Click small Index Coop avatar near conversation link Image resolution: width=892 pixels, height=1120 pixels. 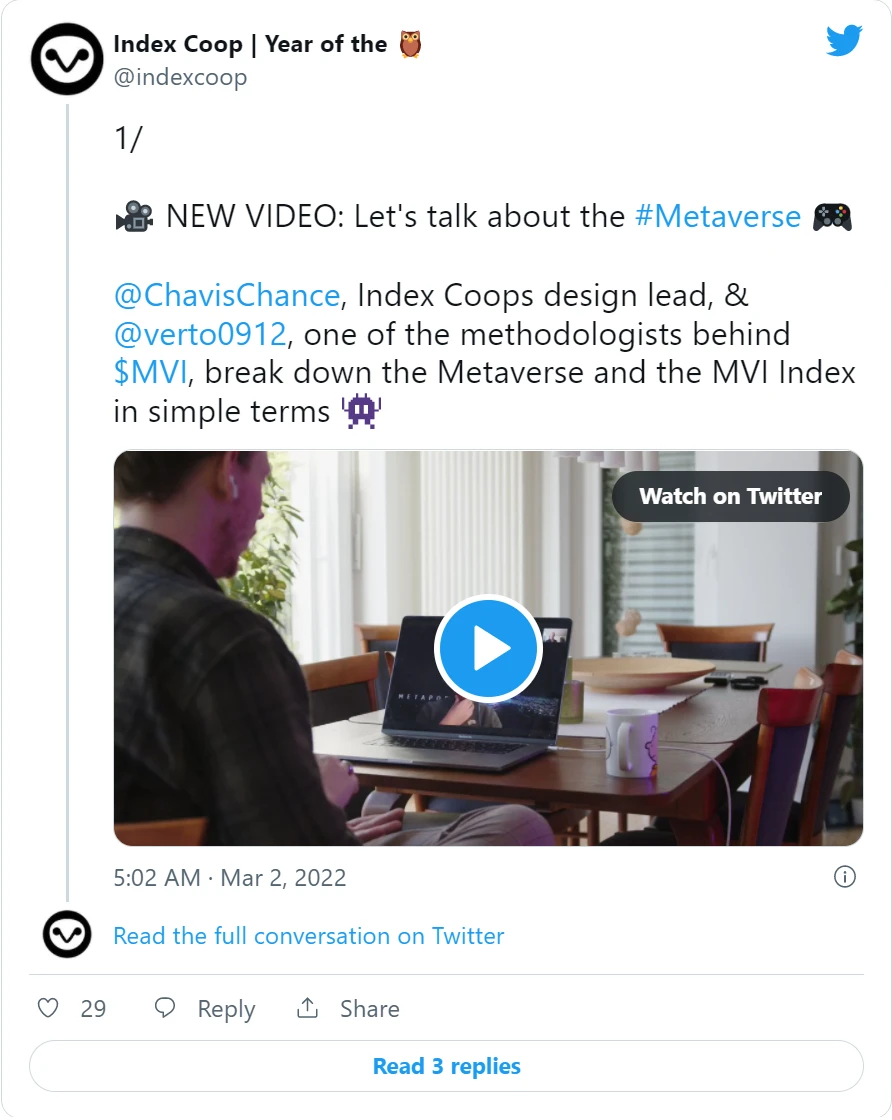pyautogui.click(x=67, y=934)
